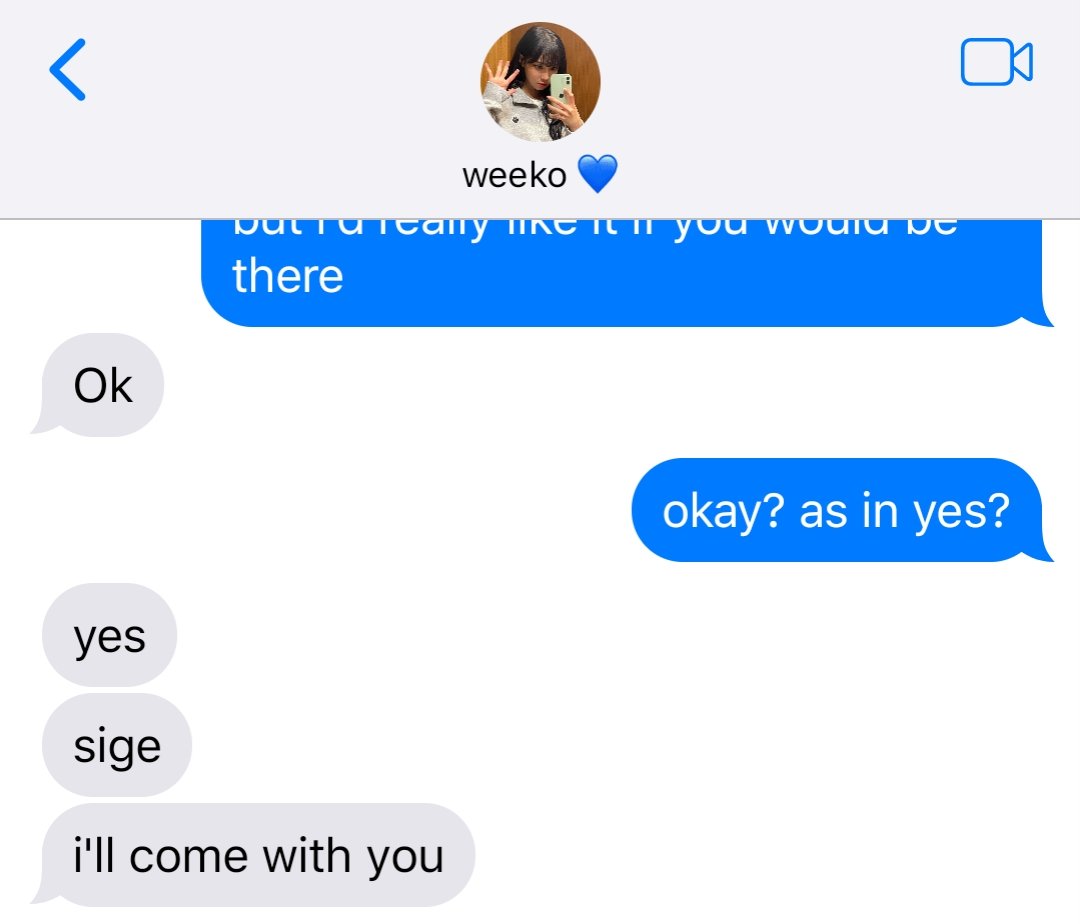This screenshot has height=924, width=1080.
Task: Tap the contact name weeko
Action: [514, 175]
